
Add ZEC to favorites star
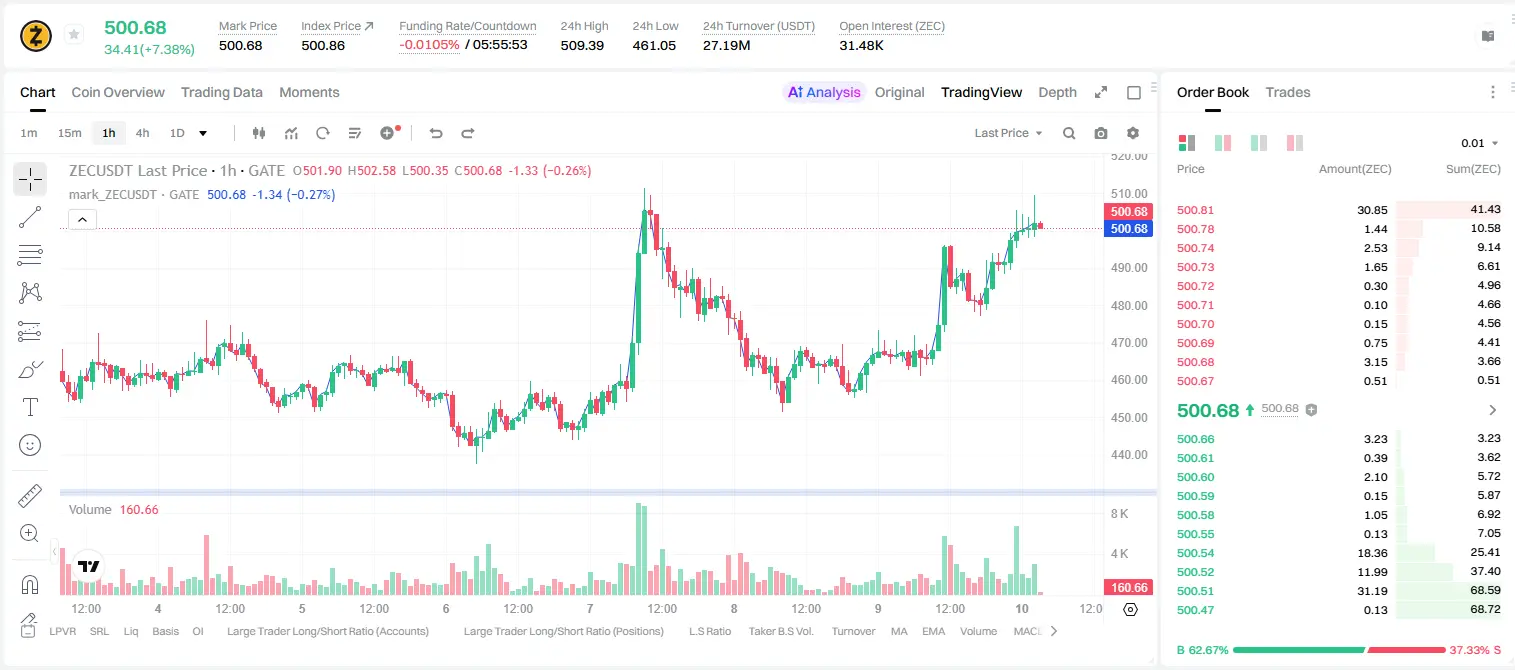click(x=74, y=35)
